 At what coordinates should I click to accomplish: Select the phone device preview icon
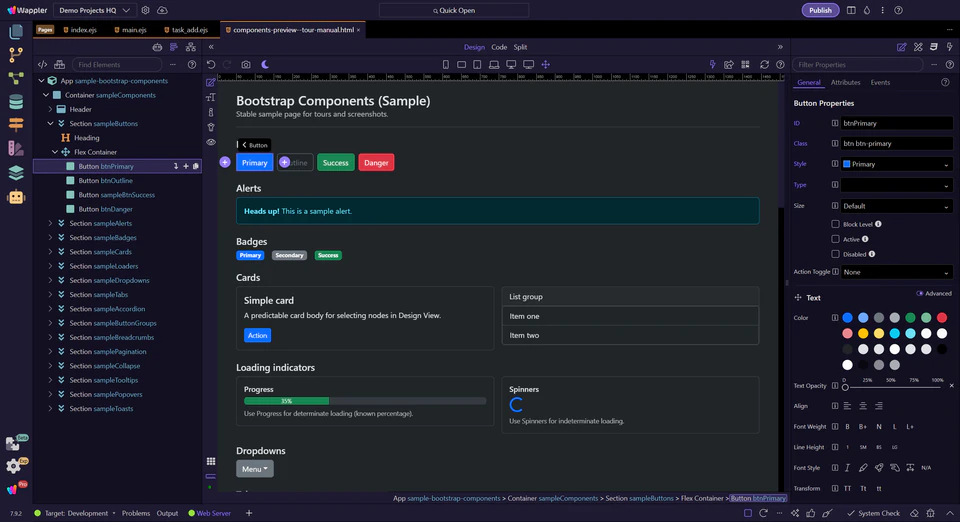point(446,64)
